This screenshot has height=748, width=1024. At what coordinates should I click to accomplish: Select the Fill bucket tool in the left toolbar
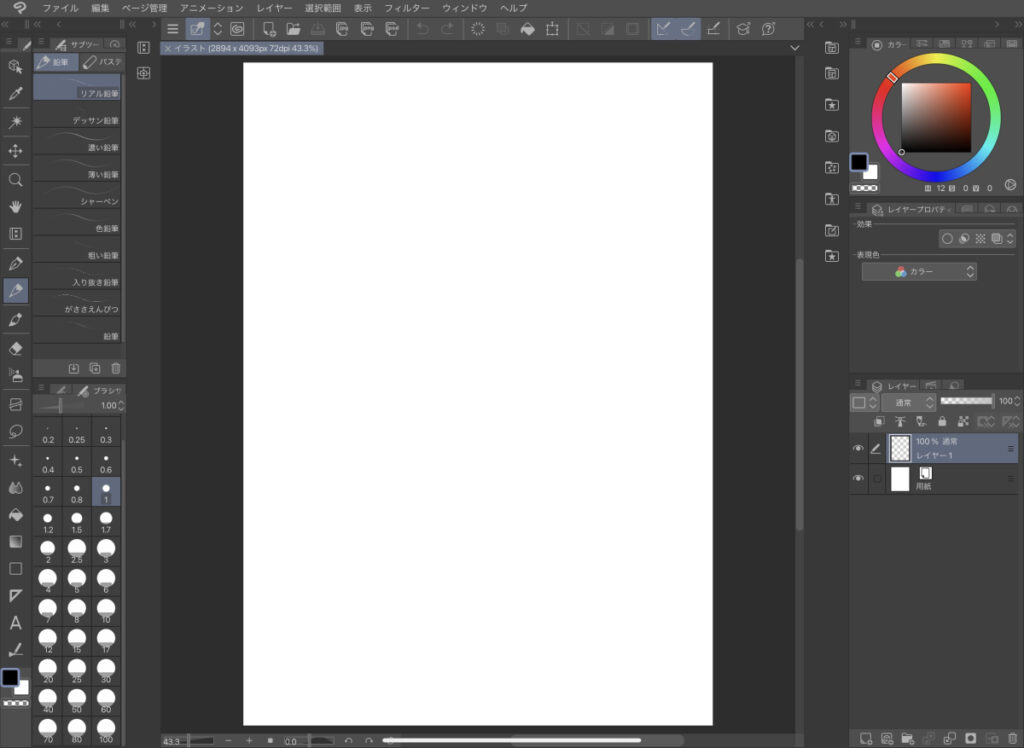click(x=15, y=515)
